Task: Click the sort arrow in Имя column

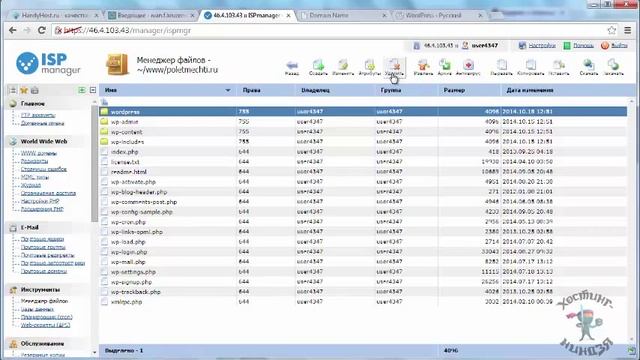Action: click(228, 90)
